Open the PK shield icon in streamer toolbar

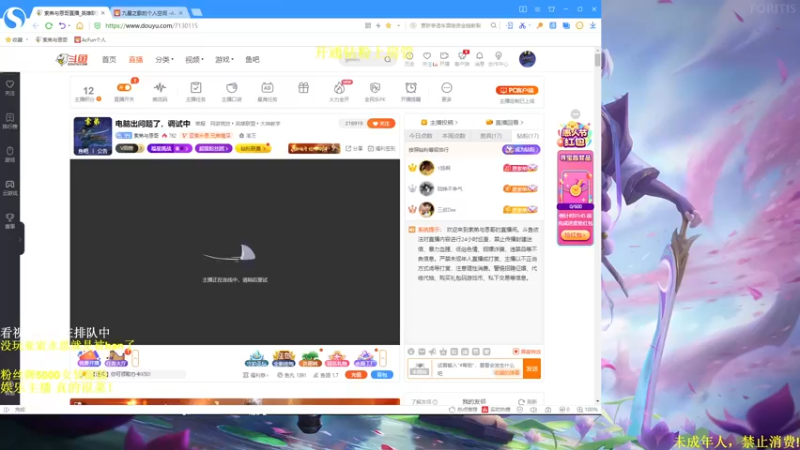pyautogui.click(x=375, y=88)
